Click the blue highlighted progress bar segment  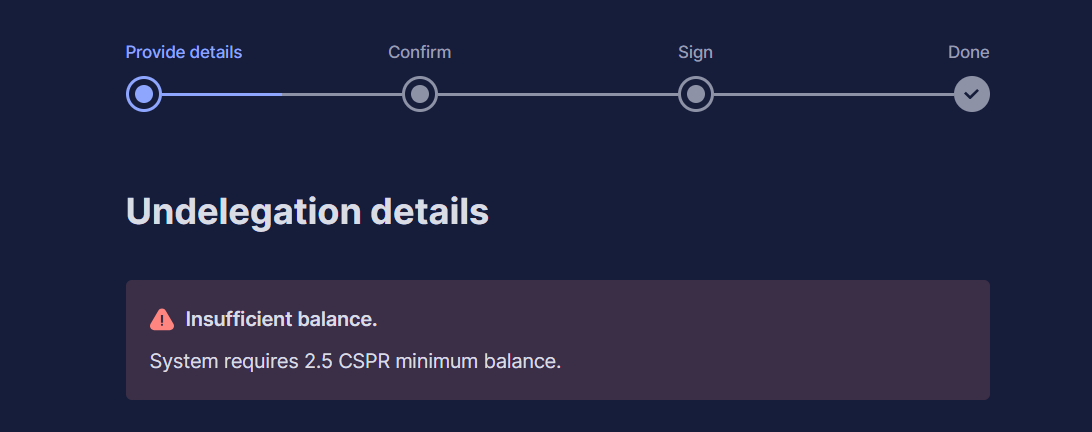[221, 94]
